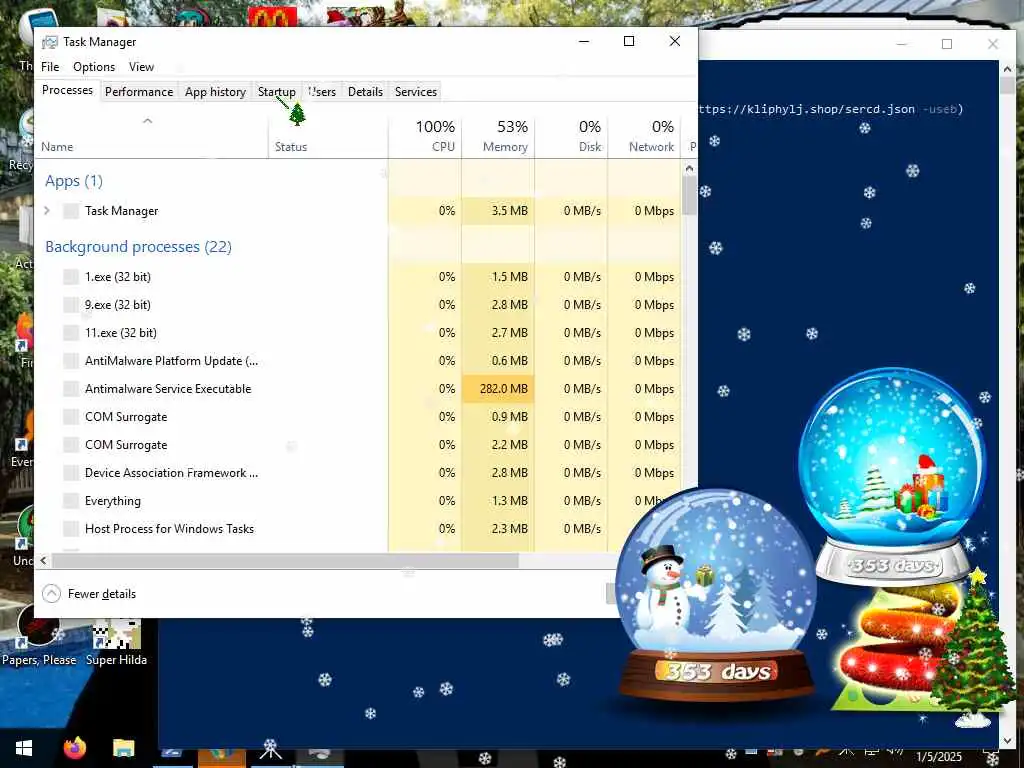Click the vertical scrollbar thumb in Task Manager

point(689,195)
